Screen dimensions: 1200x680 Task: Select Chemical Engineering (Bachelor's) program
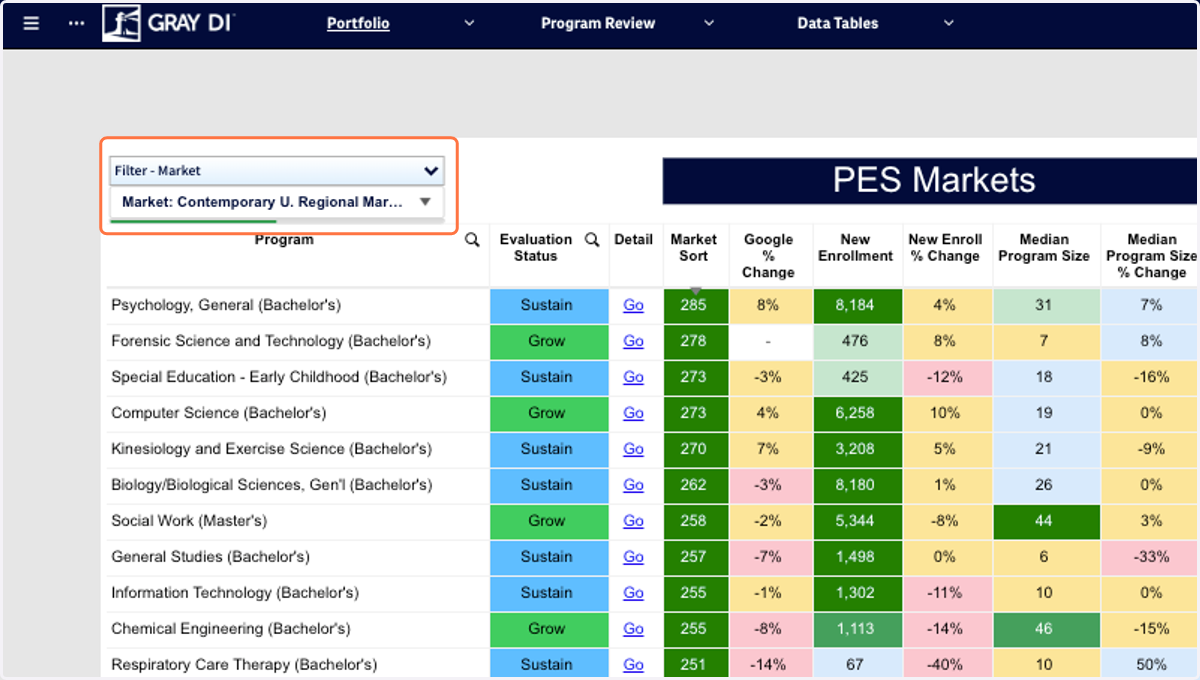coord(231,629)
